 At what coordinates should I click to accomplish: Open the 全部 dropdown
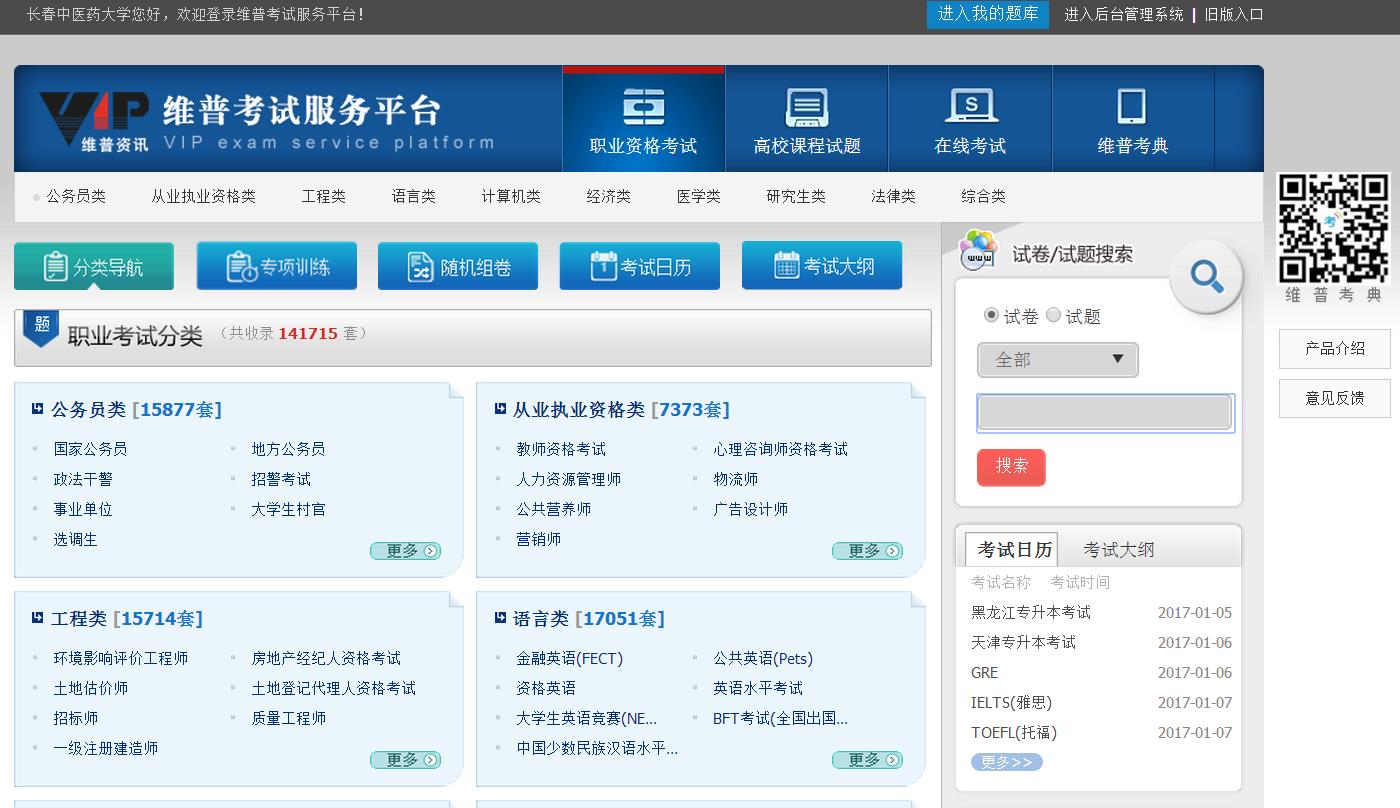(x=1058, y=360)
